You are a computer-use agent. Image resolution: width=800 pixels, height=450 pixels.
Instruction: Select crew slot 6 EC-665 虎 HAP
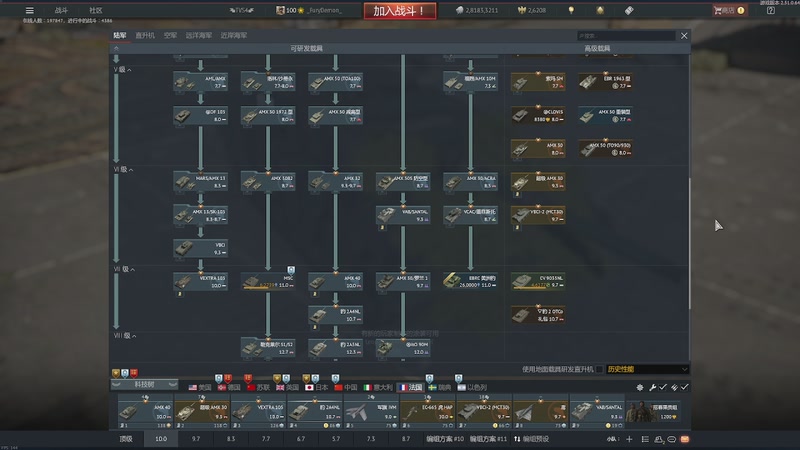pos(428,412)
